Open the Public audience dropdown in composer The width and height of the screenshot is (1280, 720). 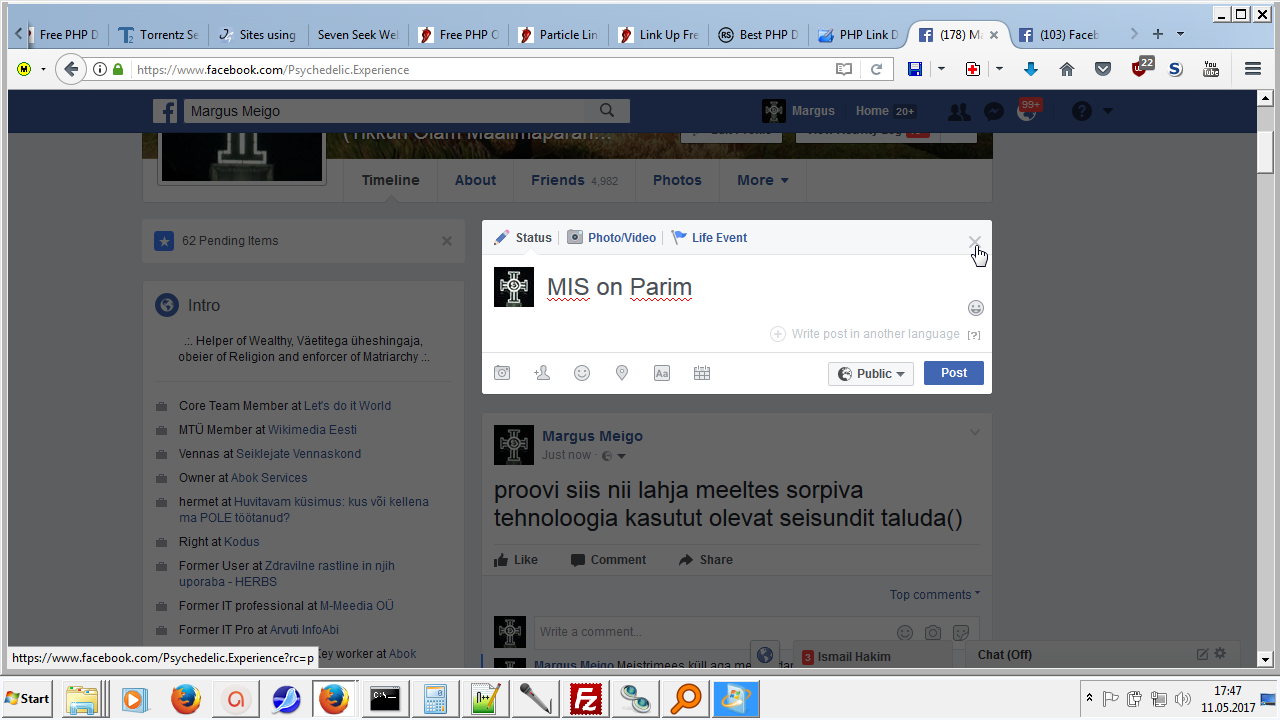click(871, 373)
